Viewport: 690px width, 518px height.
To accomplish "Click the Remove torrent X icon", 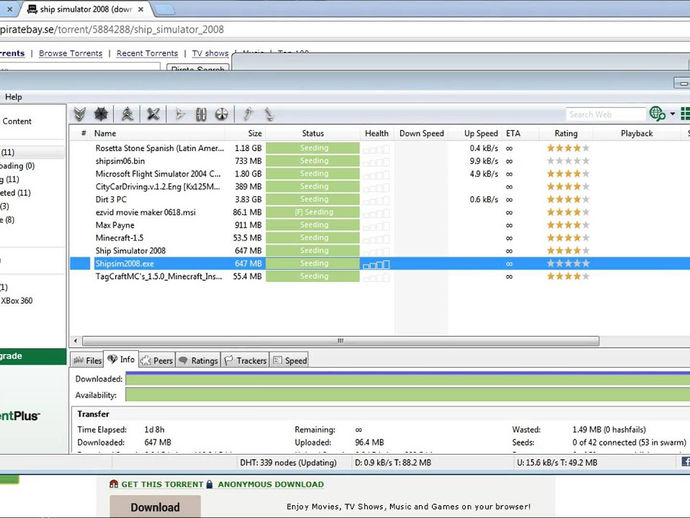I will [153, 114].
